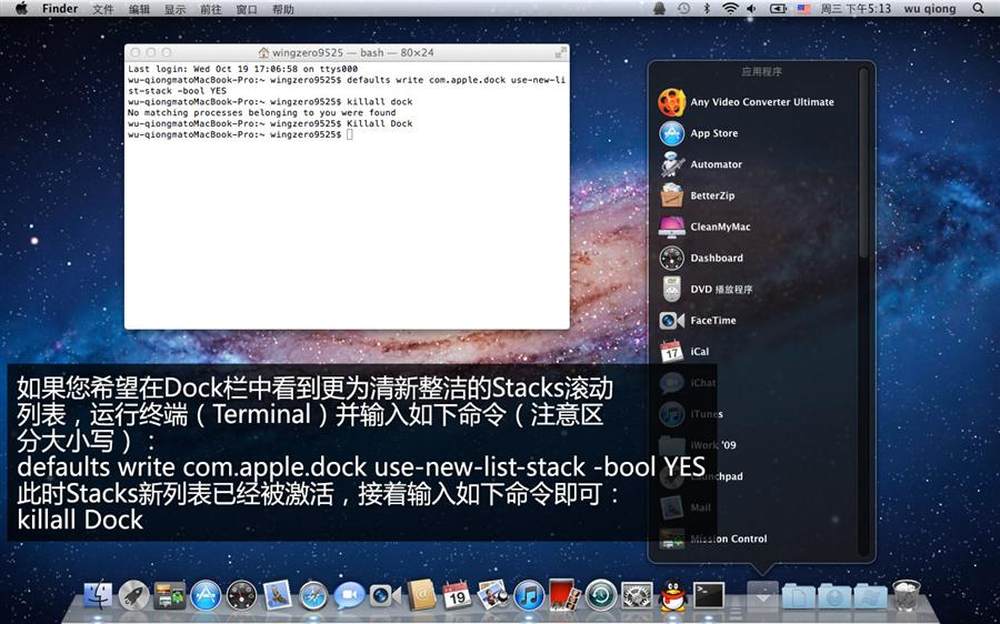Open the Apple menu

click(22, 8)
